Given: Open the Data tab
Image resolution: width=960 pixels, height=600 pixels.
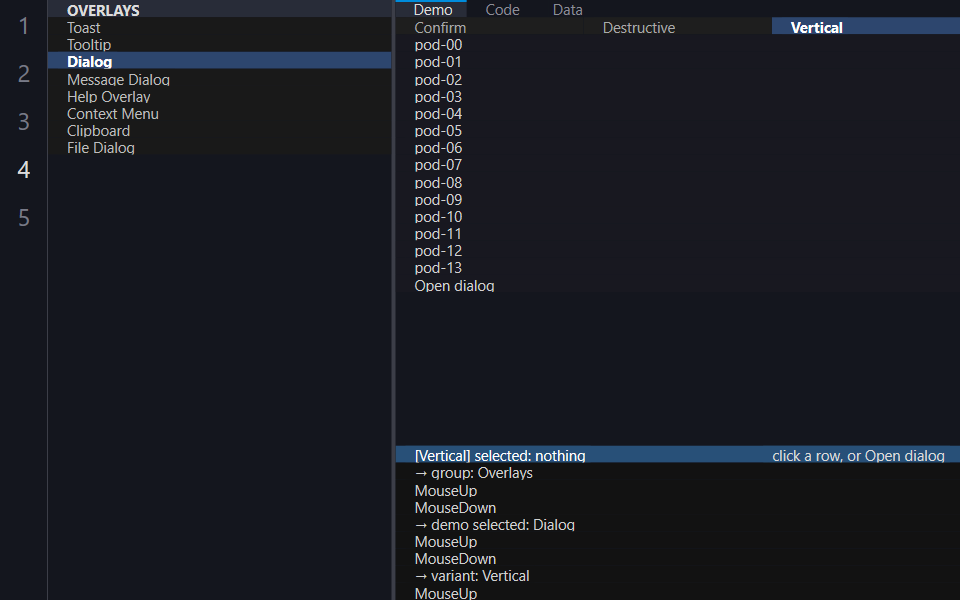Looking at the screenshot, I should (568, 9).
